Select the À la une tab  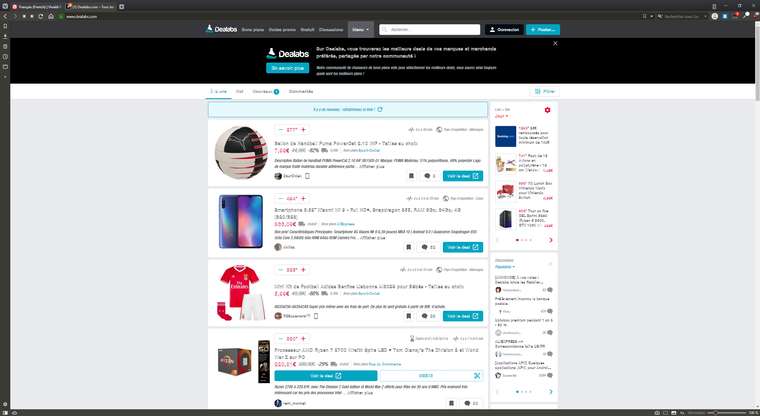[219, 91]
